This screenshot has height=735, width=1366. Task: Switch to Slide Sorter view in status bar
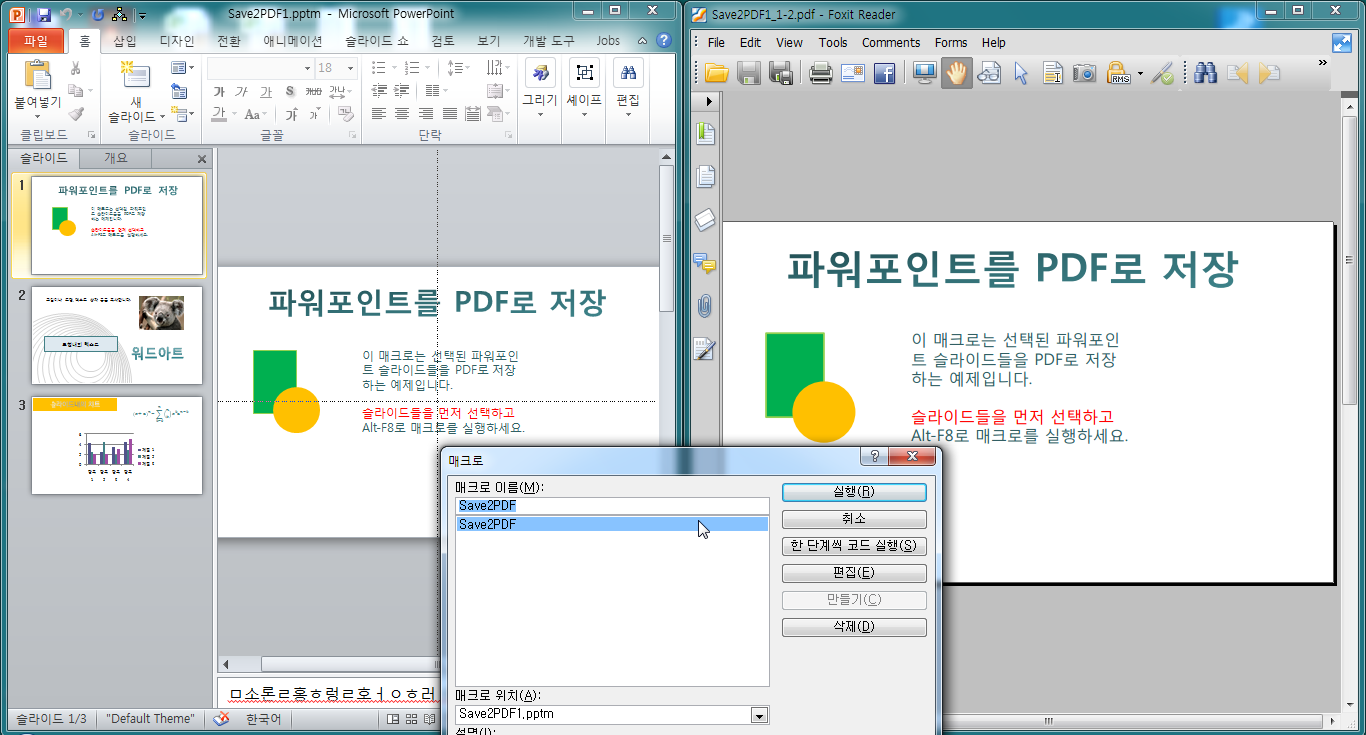click(x=412, y=719)
